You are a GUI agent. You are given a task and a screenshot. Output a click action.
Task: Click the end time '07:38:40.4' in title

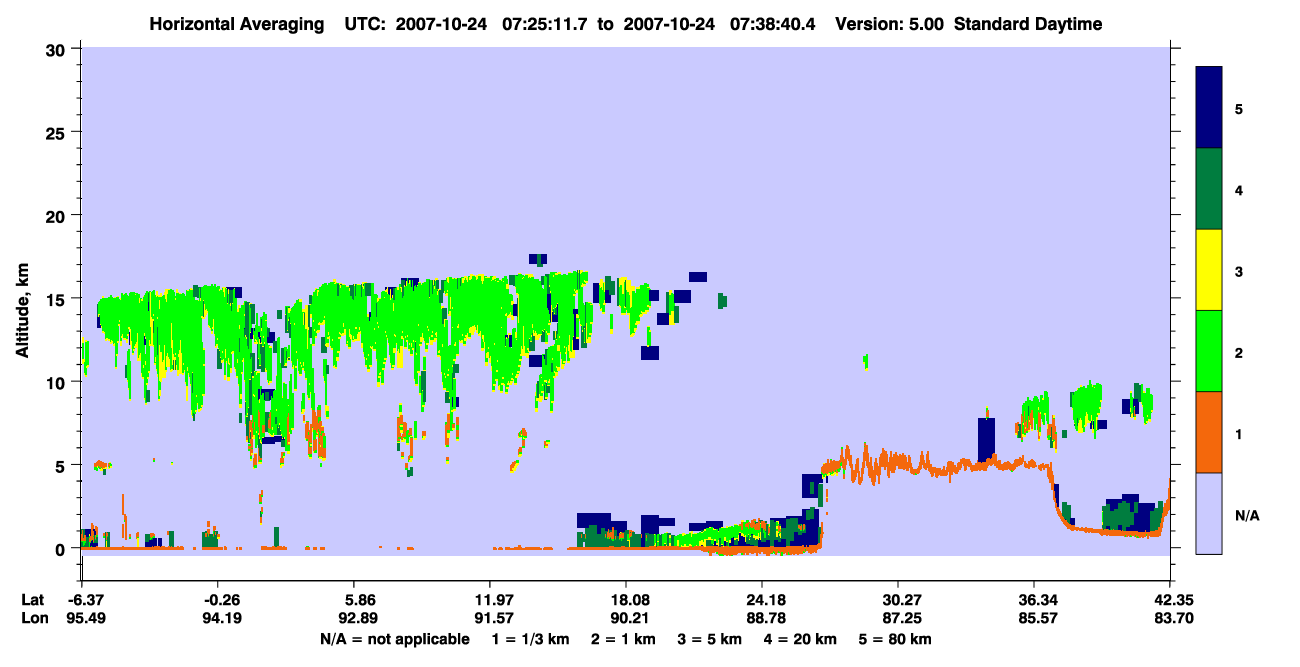pyautogui.click(x=775, y=24)
